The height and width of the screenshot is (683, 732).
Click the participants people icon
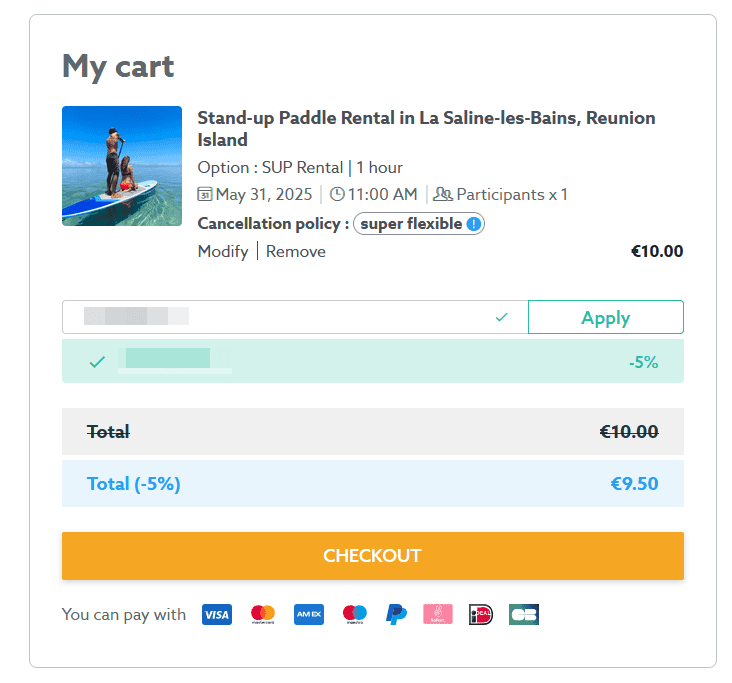point(442,194)
